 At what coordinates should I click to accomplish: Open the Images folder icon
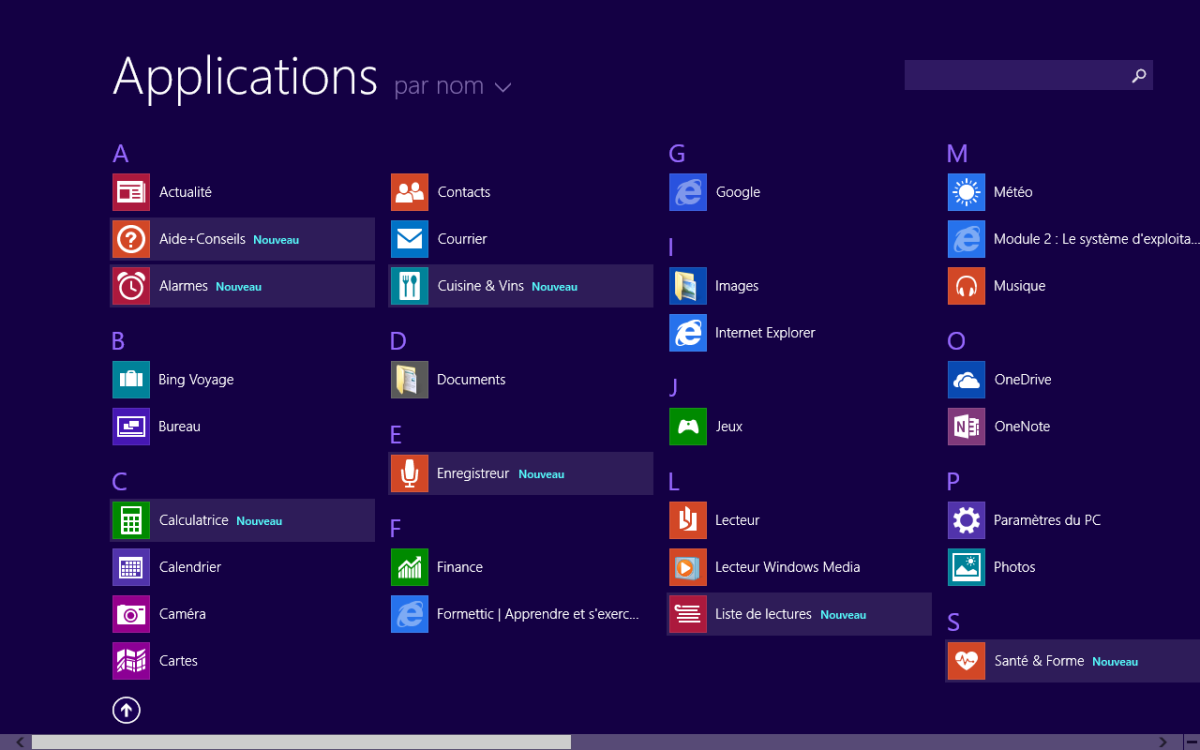pos(688,286)
